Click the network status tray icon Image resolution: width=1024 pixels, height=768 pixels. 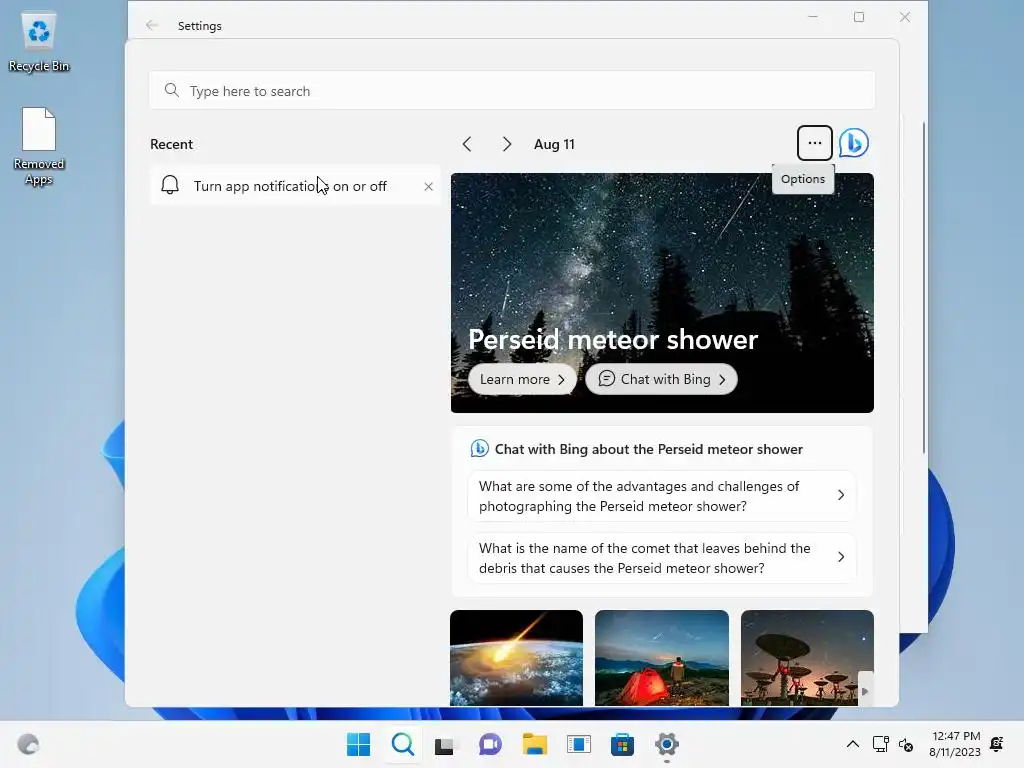(880, 744)
